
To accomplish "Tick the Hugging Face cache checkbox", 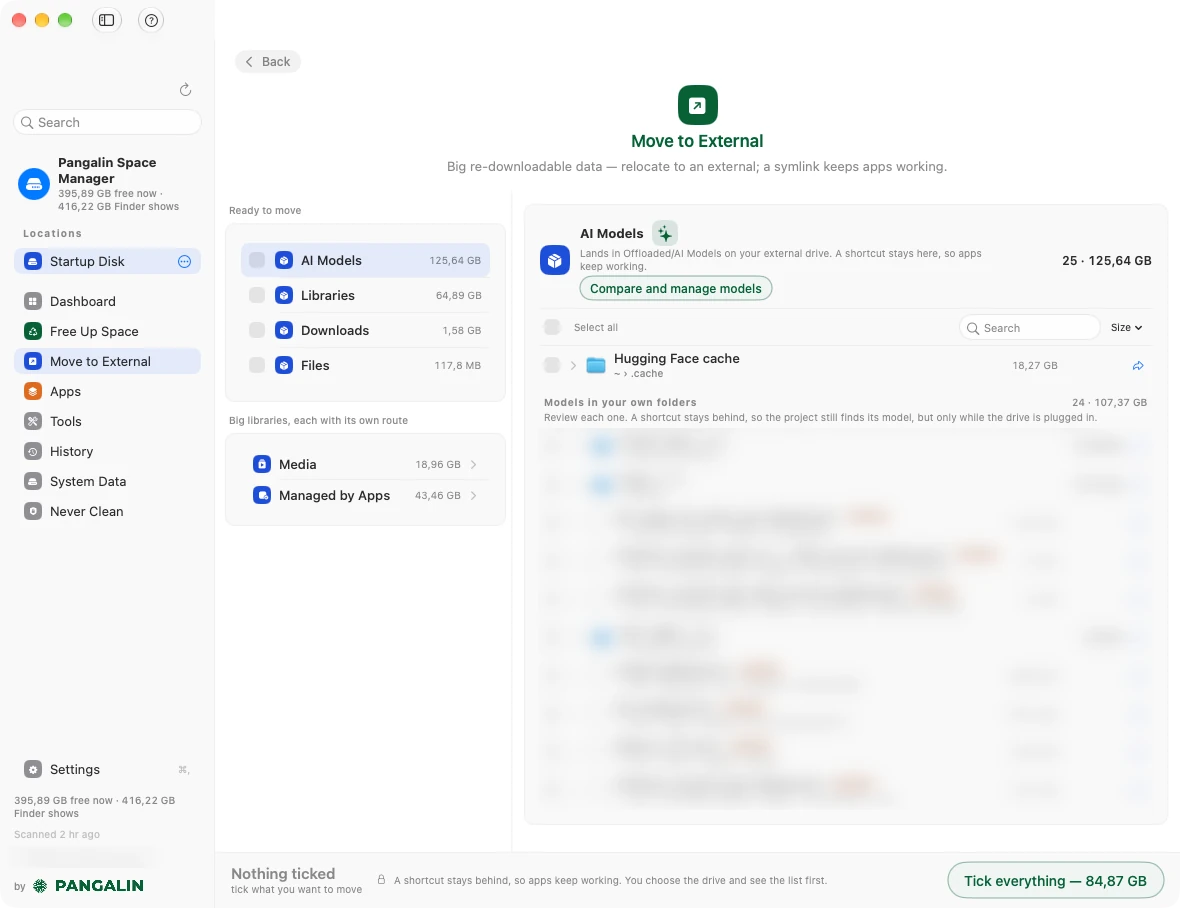I will [552, 366].
